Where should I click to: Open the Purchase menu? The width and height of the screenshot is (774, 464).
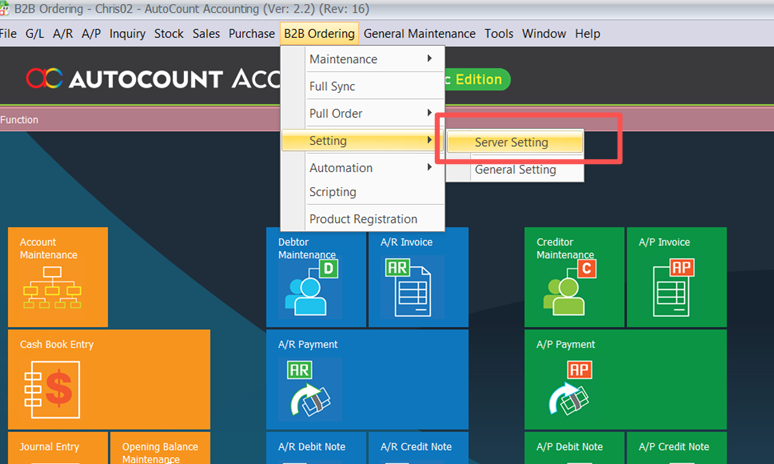click(x=252, y=34)
